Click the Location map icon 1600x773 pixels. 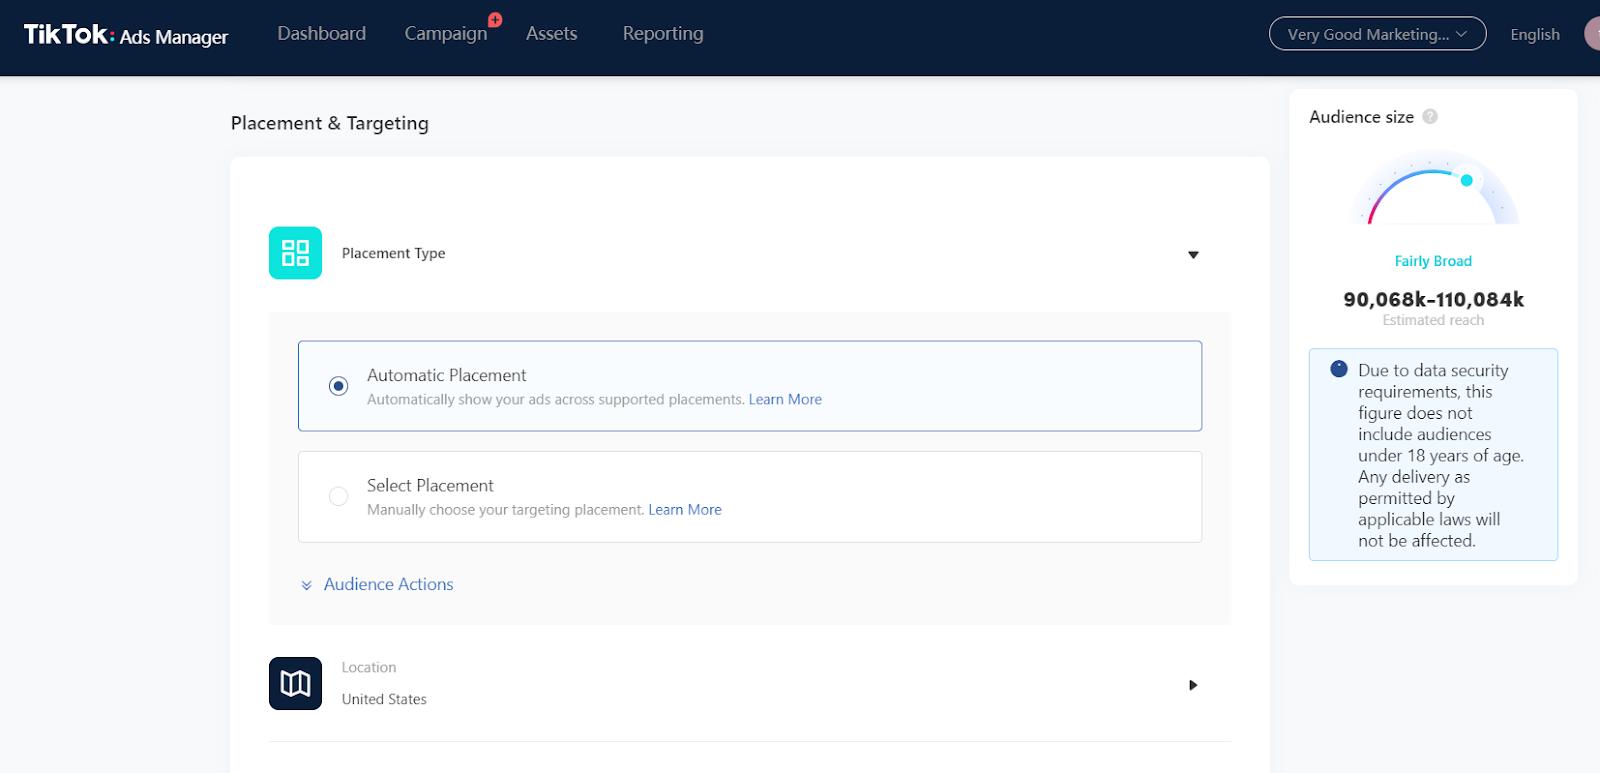click(x=295, y=683)
